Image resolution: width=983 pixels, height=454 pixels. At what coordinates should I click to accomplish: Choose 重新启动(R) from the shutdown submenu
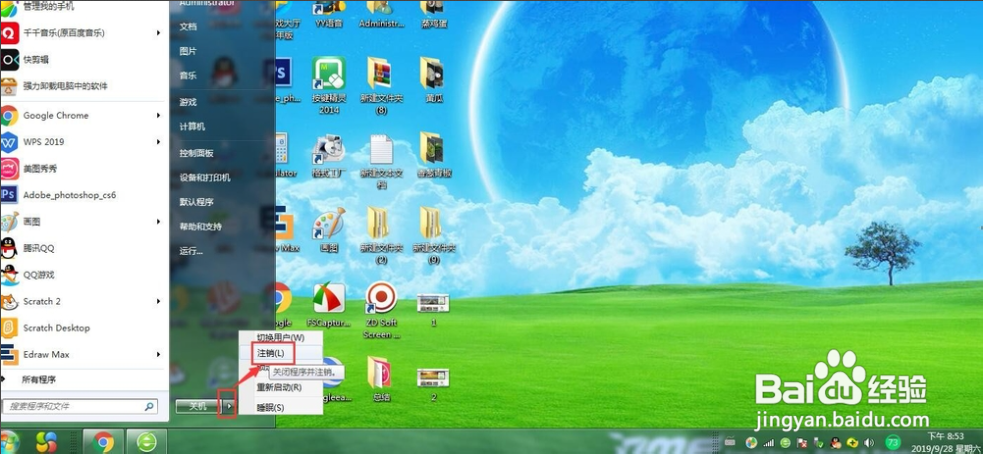[x=279, y=388]
